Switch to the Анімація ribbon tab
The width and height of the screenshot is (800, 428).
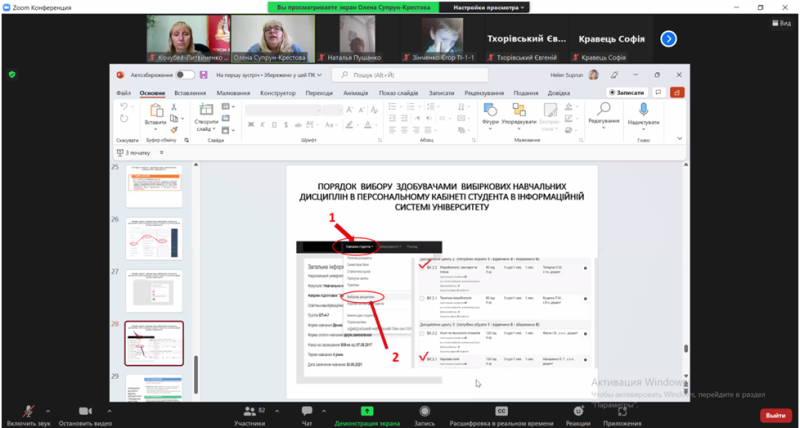(354, 93)
